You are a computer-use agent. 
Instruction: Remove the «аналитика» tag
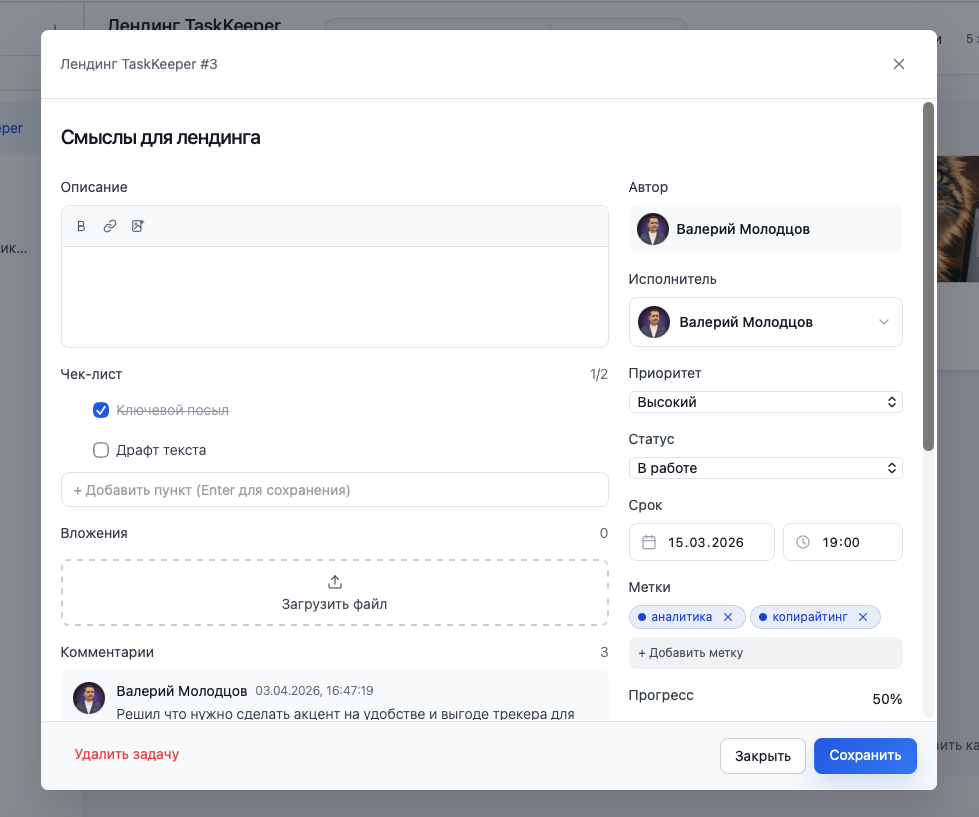(728, 617)
